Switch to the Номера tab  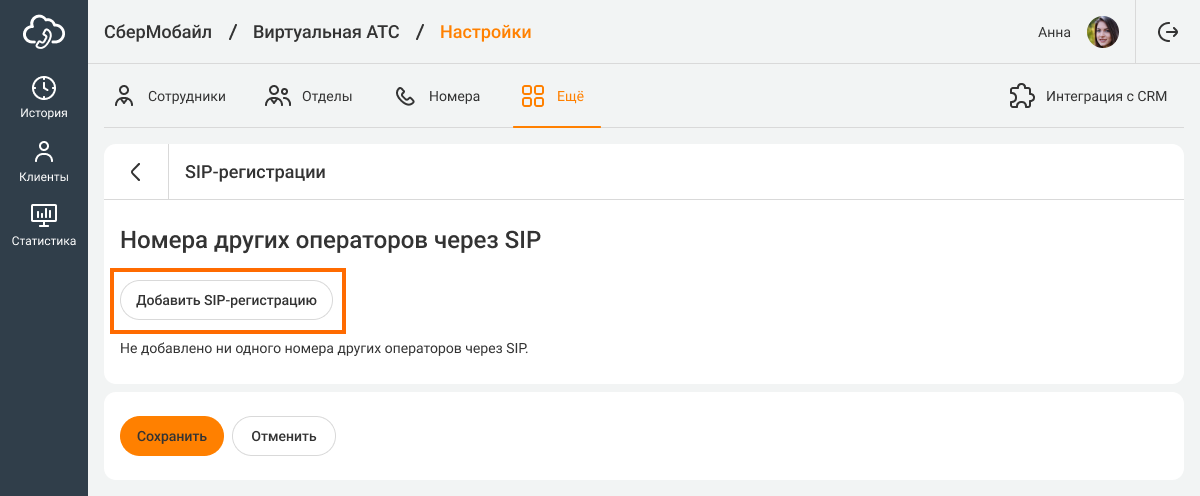click(438, 97)
